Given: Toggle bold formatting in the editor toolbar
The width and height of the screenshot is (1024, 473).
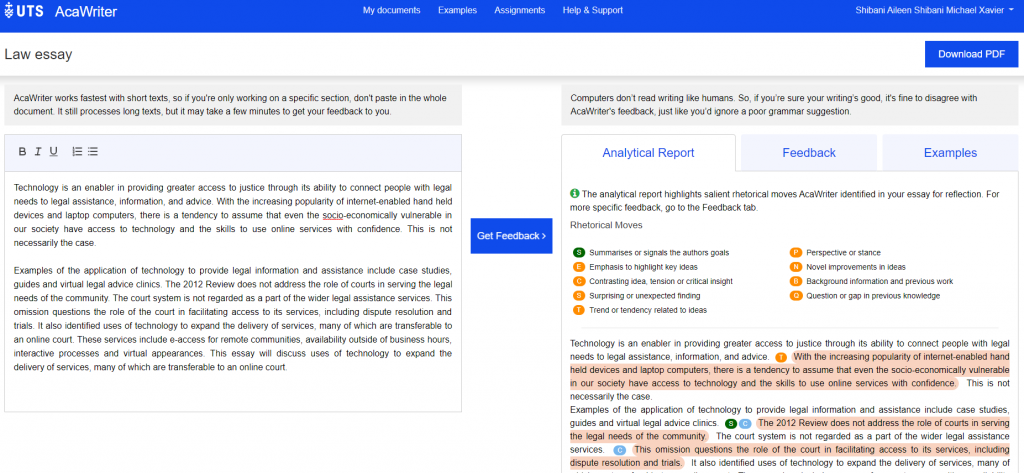Looking at the screenshot, I should point(22,152).
